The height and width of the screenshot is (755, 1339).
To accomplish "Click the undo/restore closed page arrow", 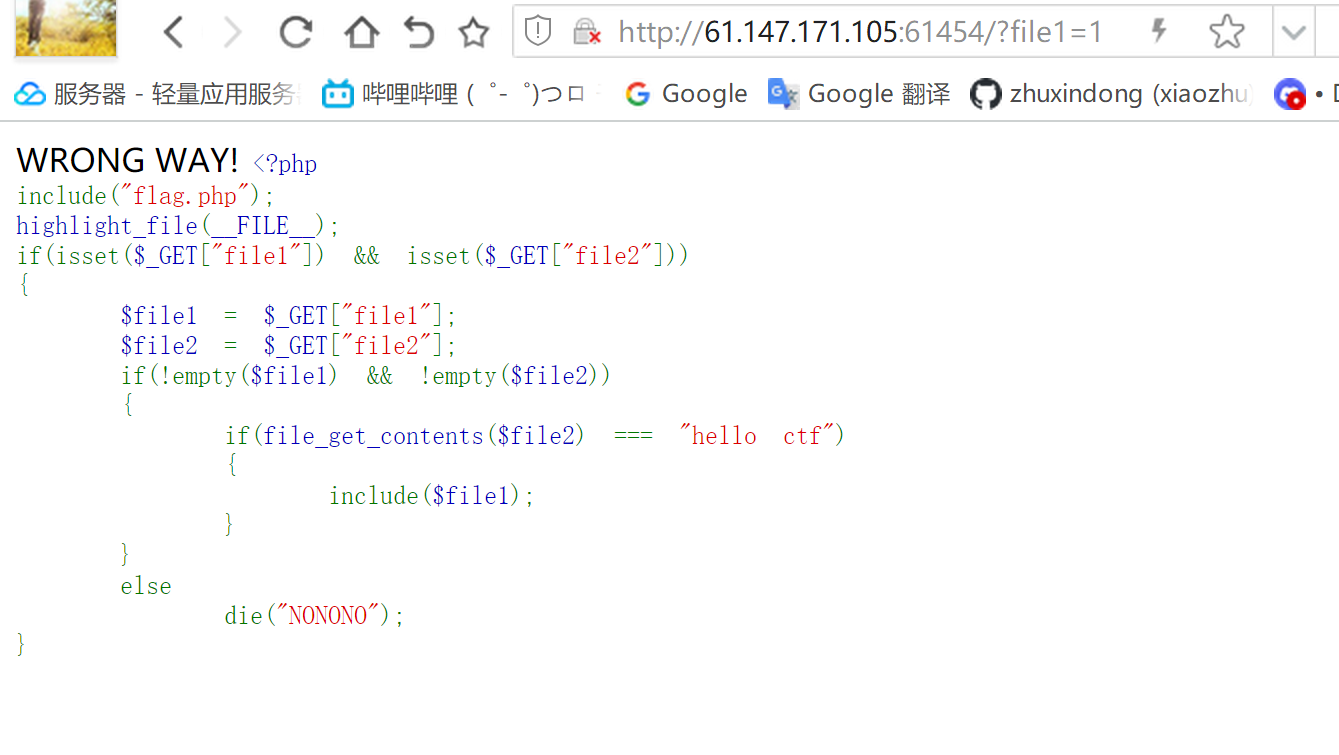I will point(418,33).
